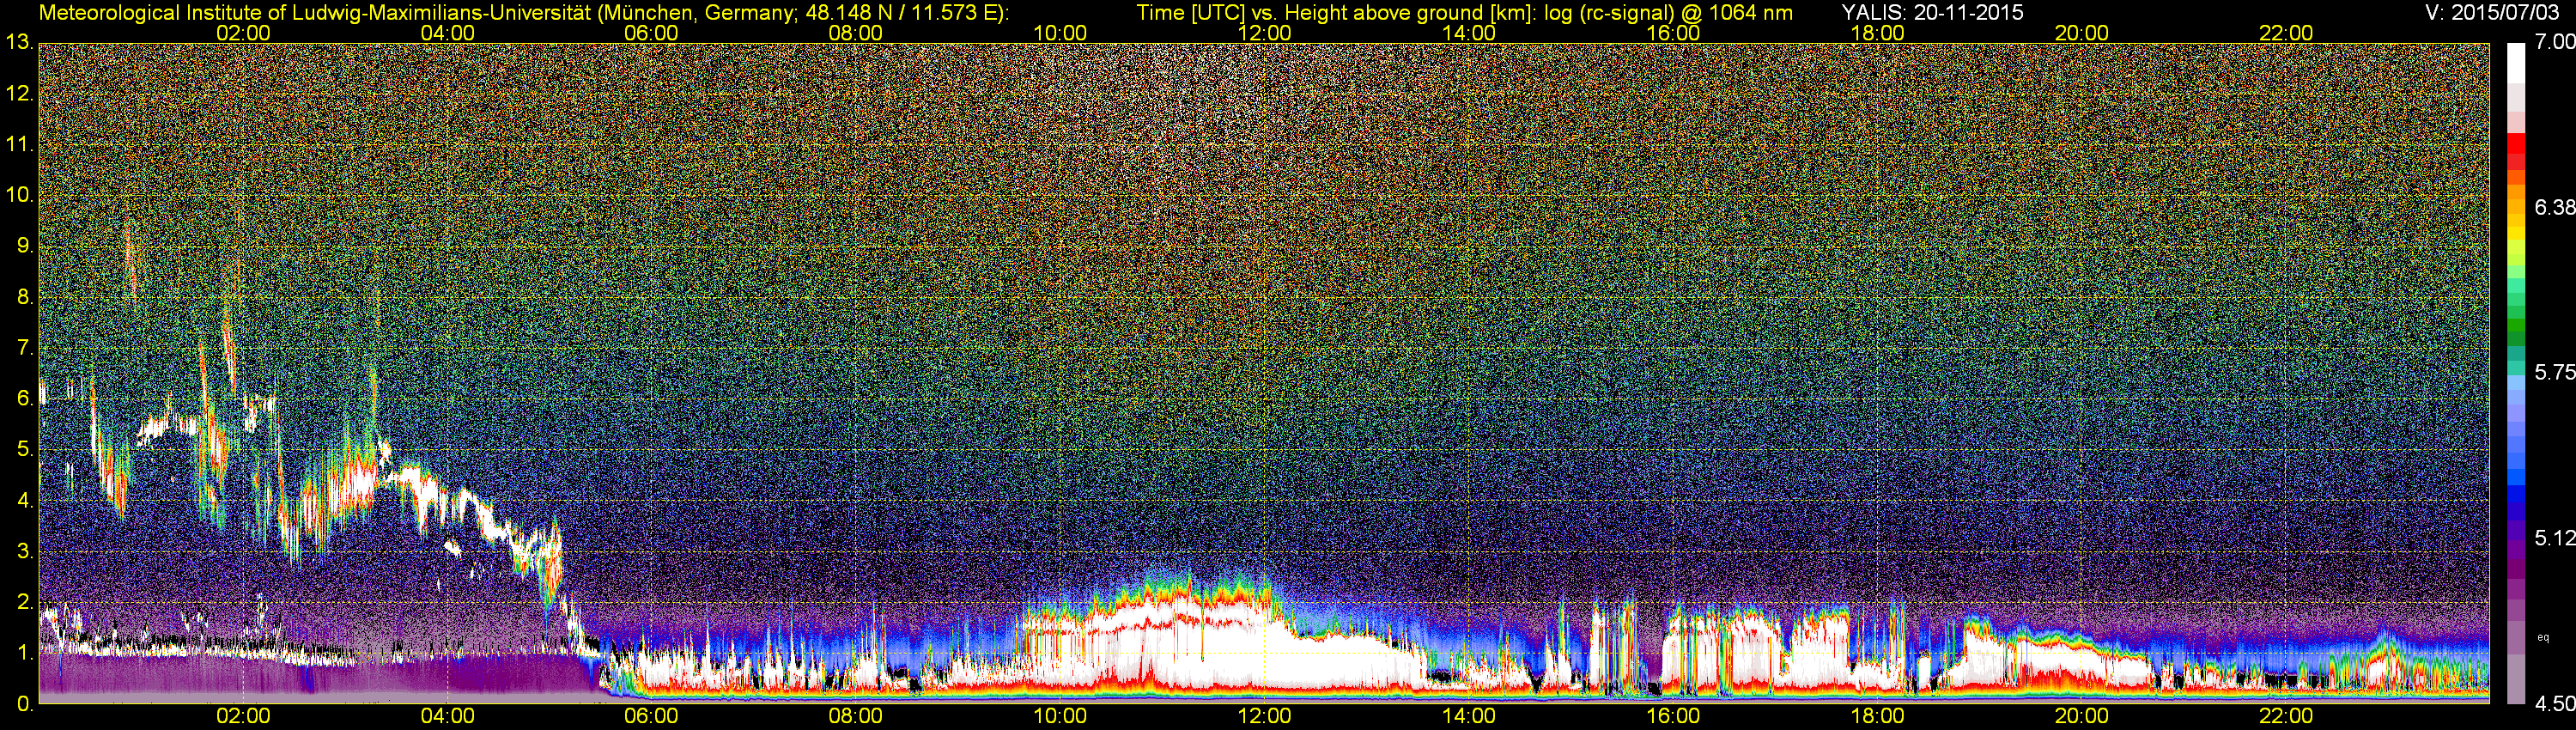Click the 08:00 label on the bottom time axis
This screenshot has height=730, width=2576.
pyautogui.click(x=856, y=716)
